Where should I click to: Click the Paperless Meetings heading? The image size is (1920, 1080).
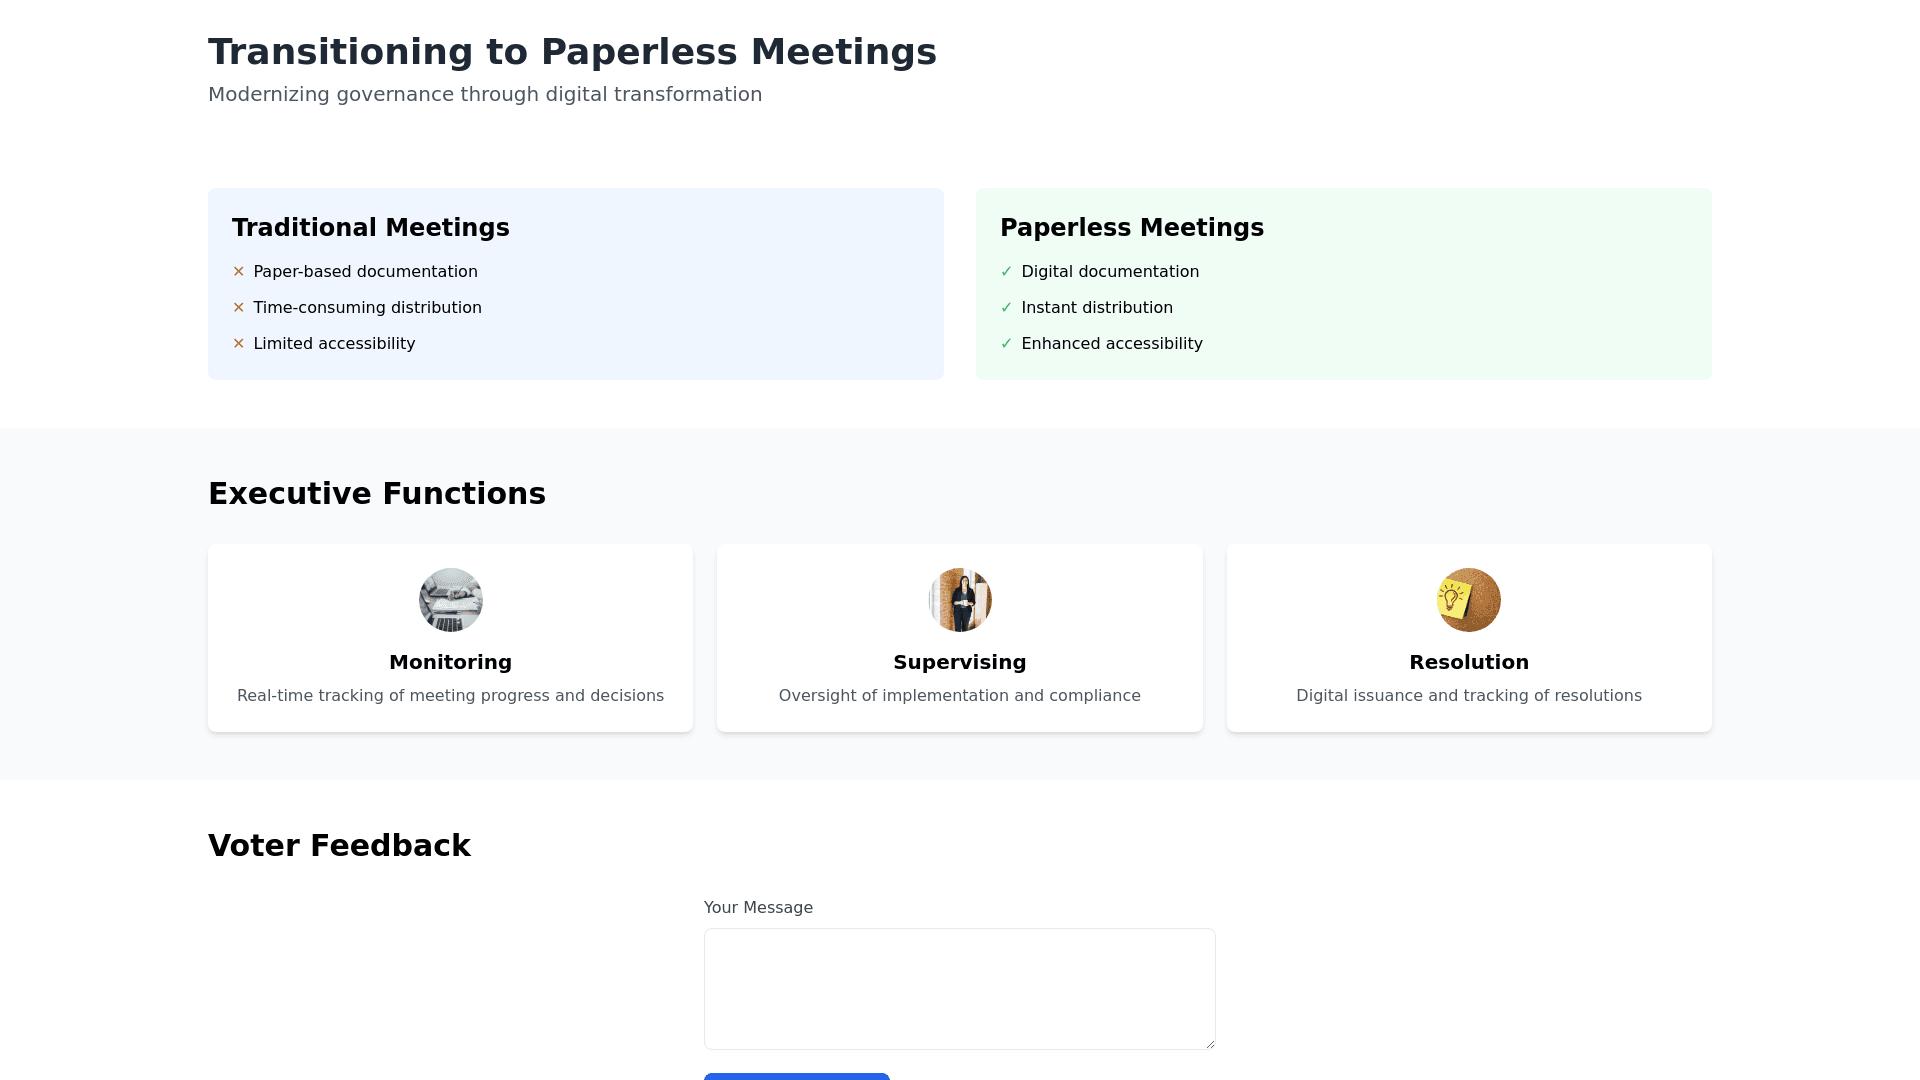pyautogui.click(x=1131, y=228)
